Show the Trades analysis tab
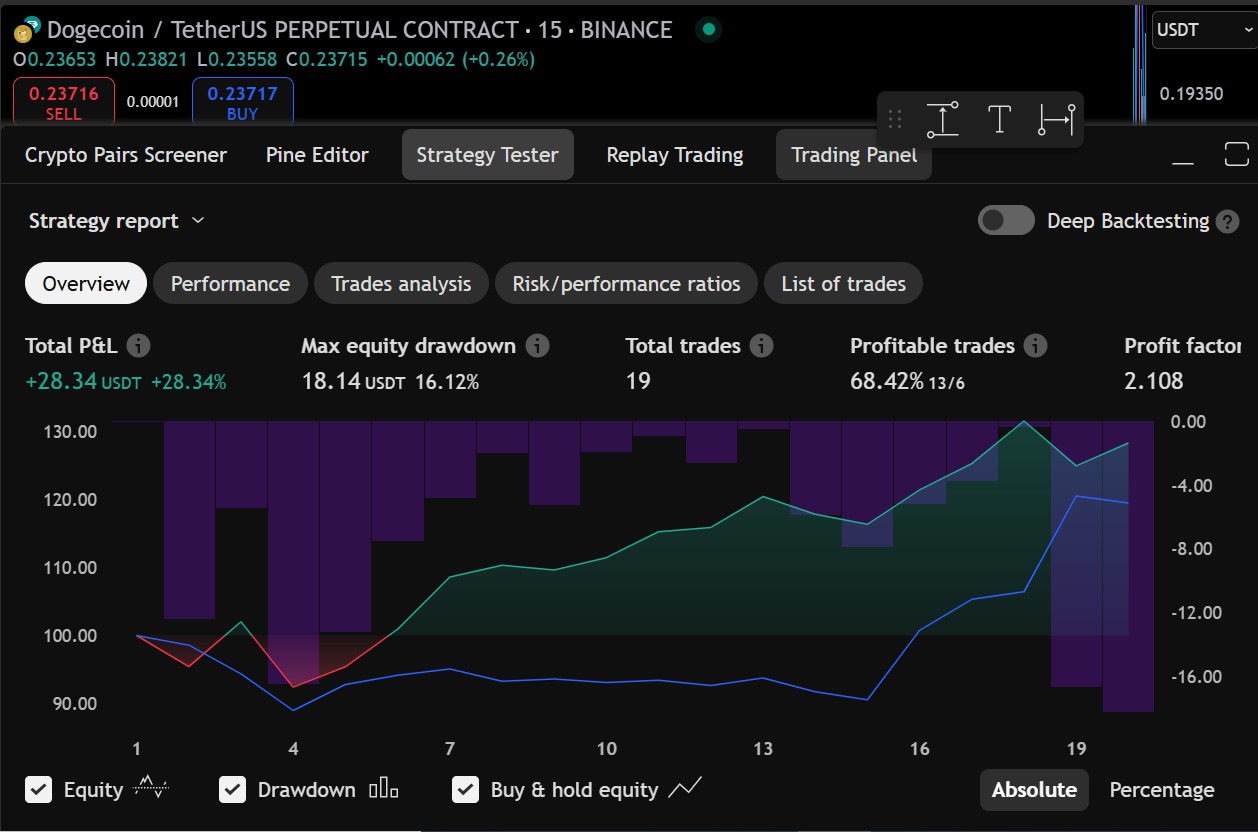 [x=401, y=284]
